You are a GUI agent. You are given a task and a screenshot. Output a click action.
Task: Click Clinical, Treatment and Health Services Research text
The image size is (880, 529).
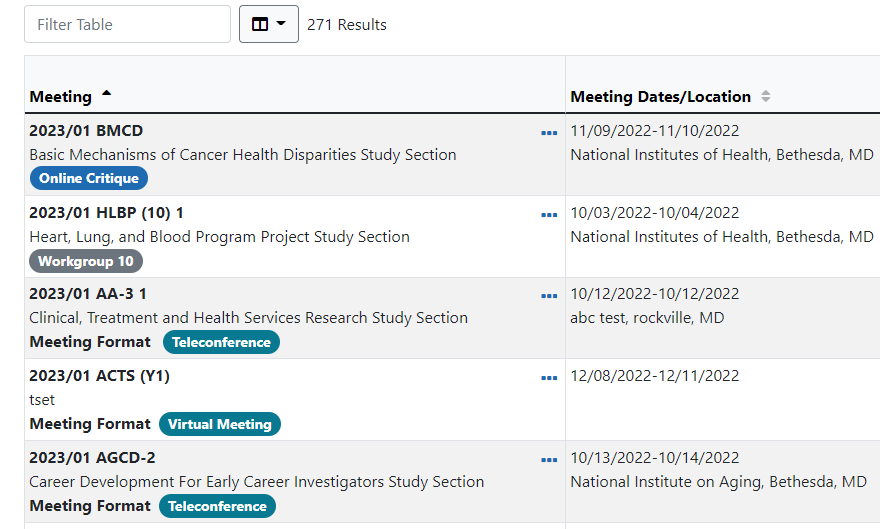pos(248,318)
